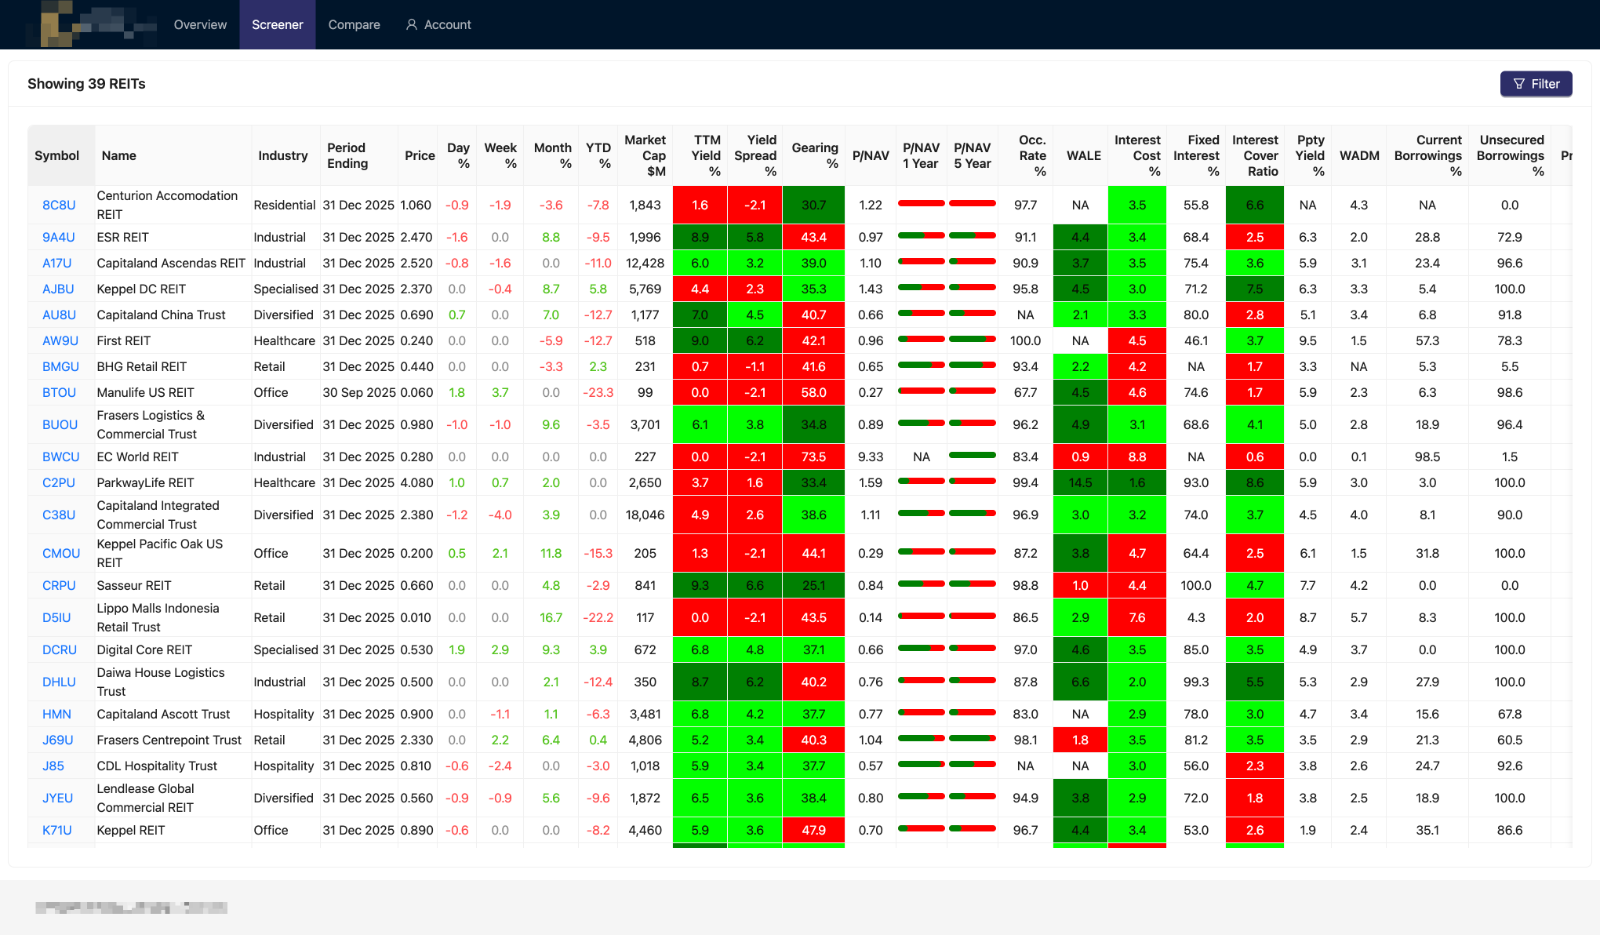Click red Gearing cell 73.5 for EC World REIT
This screenshot has height=935, width=1600.
click(814, 457)
